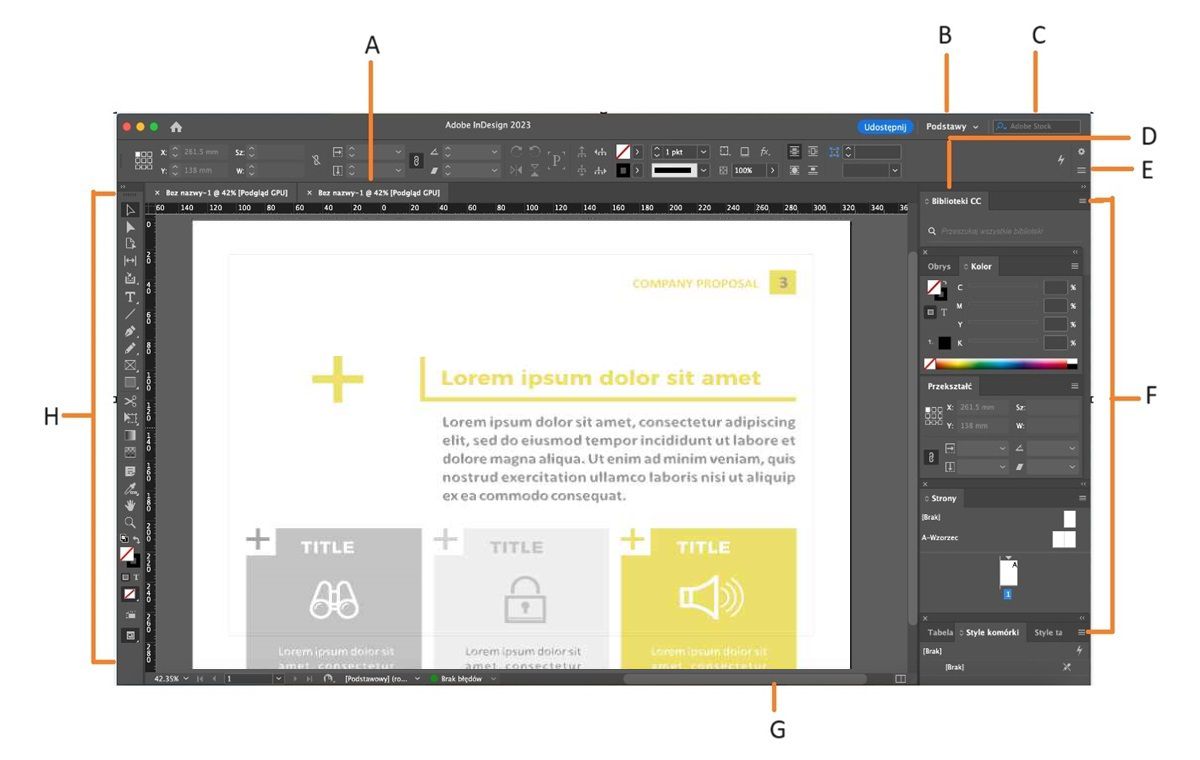The image size is (1200, 760).
Task: Click the fill swatch in Kolor panel
Action: [933, 287]
